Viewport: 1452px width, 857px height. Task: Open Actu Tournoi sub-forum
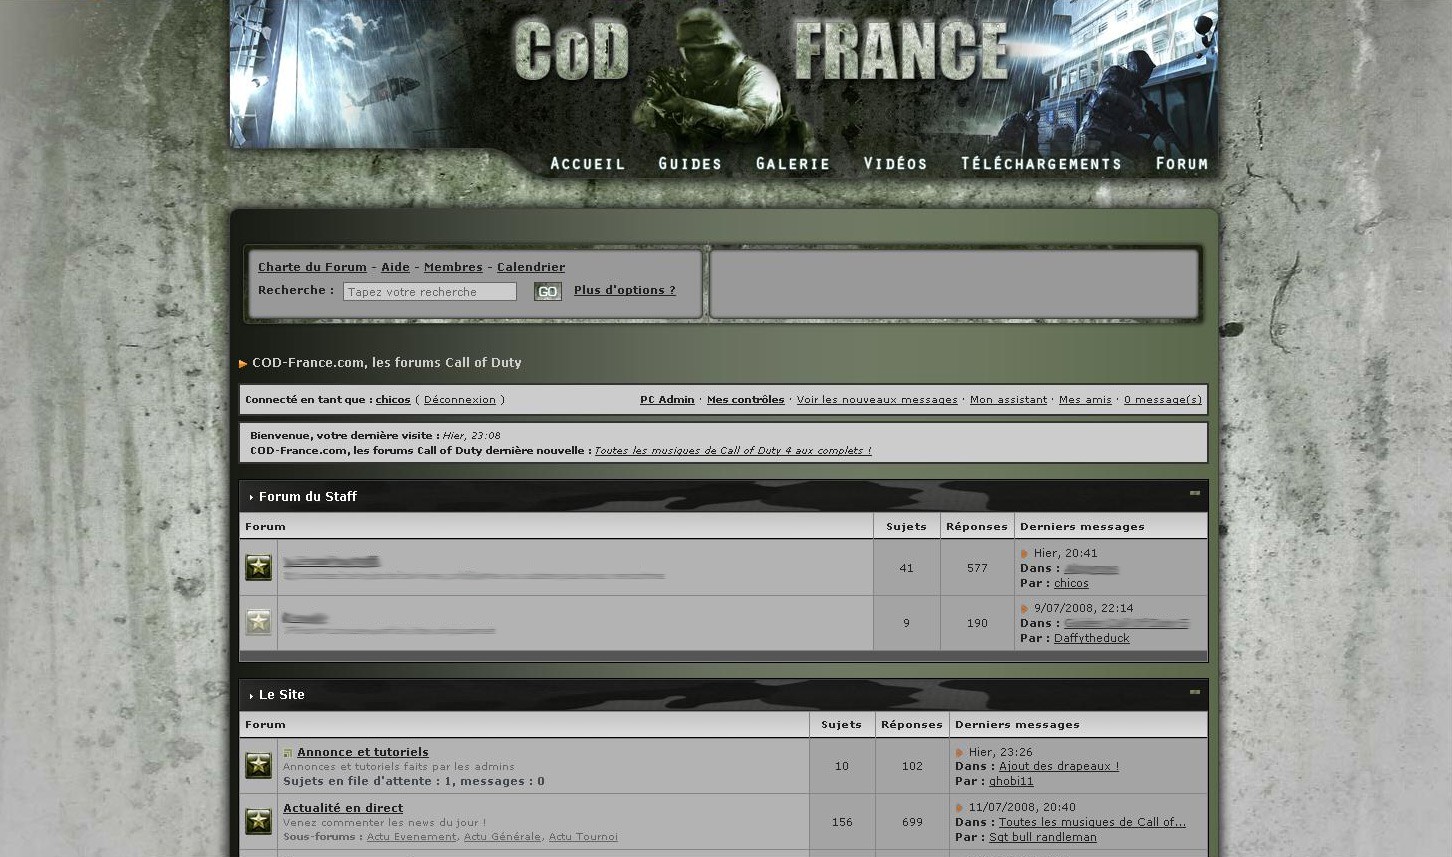point(583,837)
